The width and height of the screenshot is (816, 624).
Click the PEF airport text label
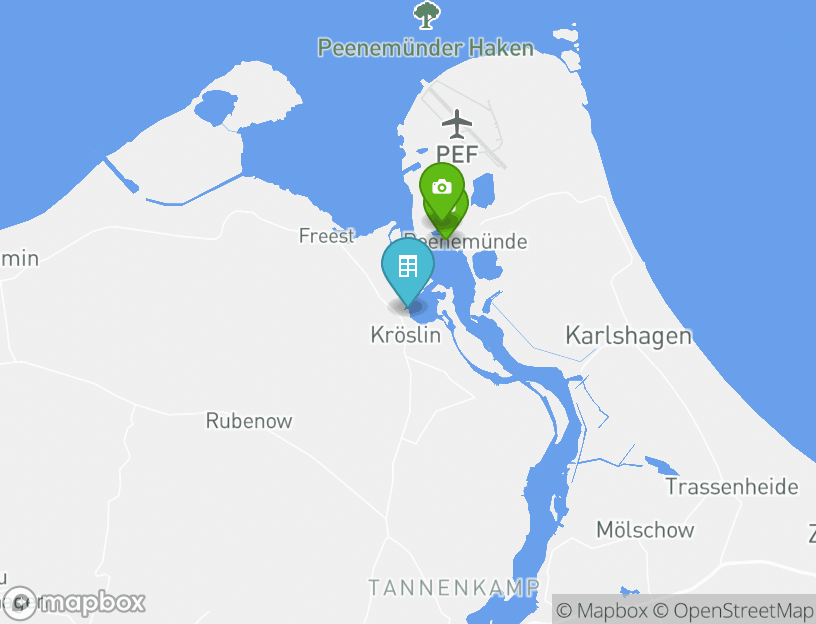[457, 155]
